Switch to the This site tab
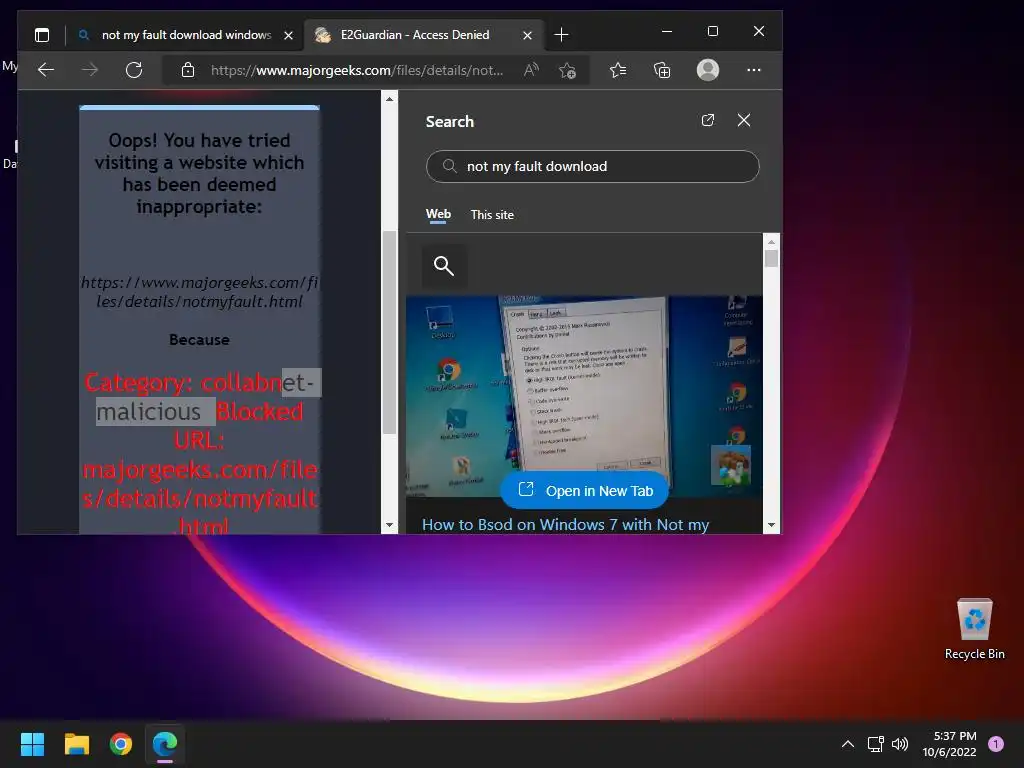 [492, 215]
